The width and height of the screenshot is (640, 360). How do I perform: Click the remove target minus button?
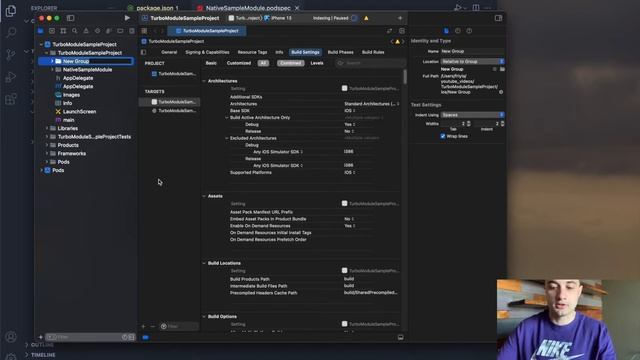(x=152, y=327)
